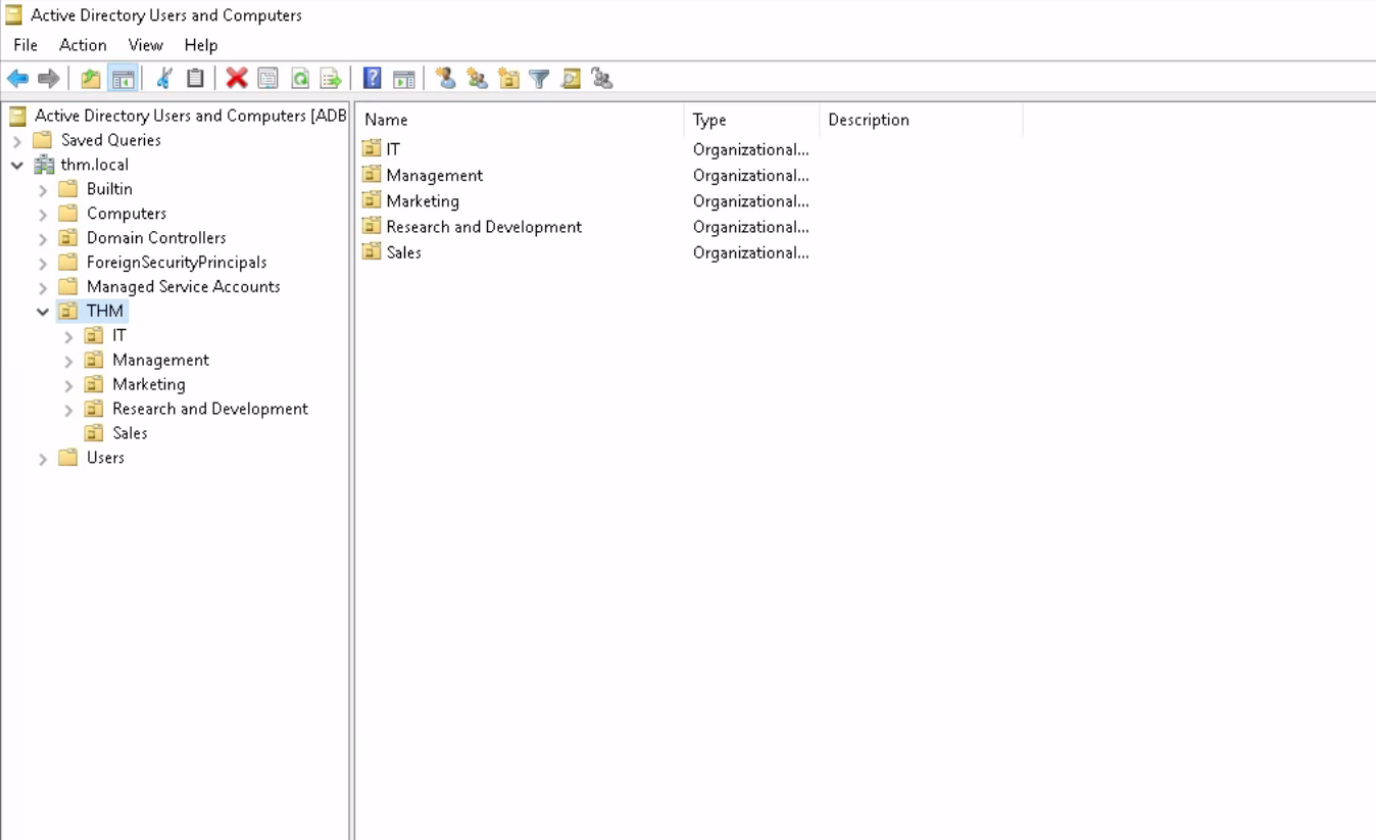The height and width of the screenshot is (840, 1376).
Task: Select the THM node in tree
Action: (105, 311)
